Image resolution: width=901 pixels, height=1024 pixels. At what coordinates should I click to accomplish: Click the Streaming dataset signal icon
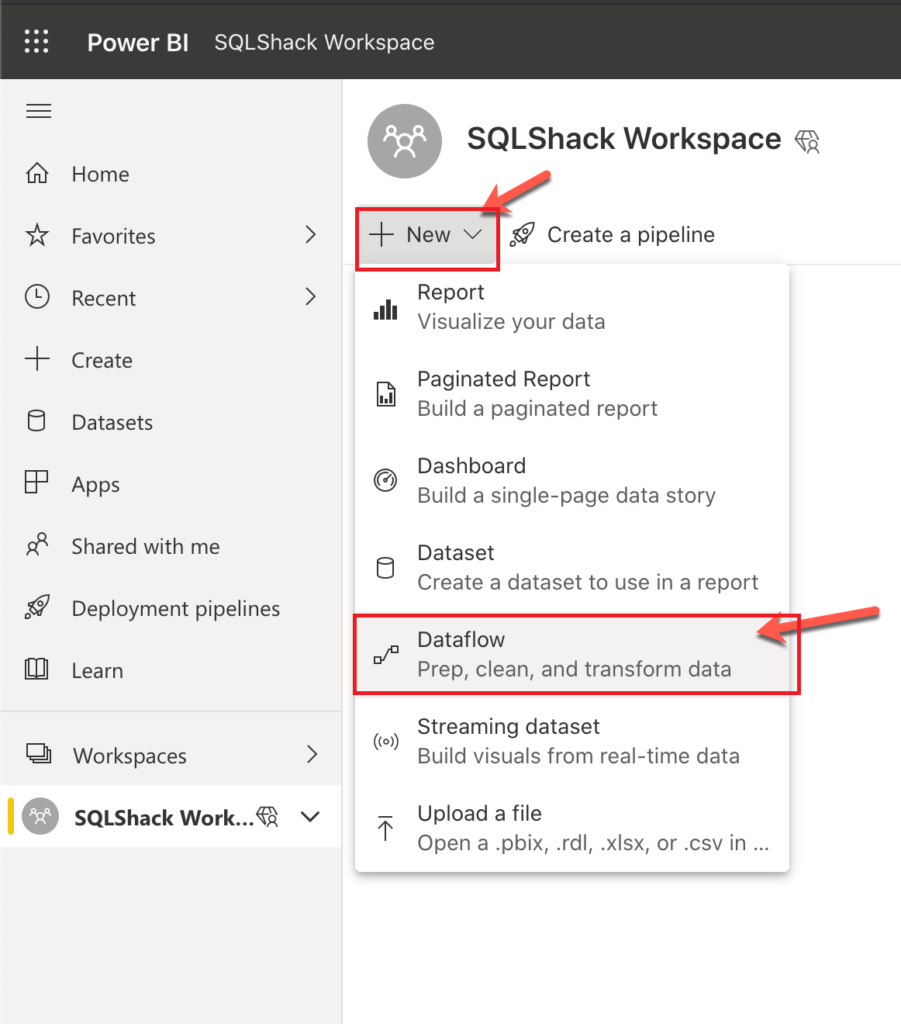pos(386,741)
